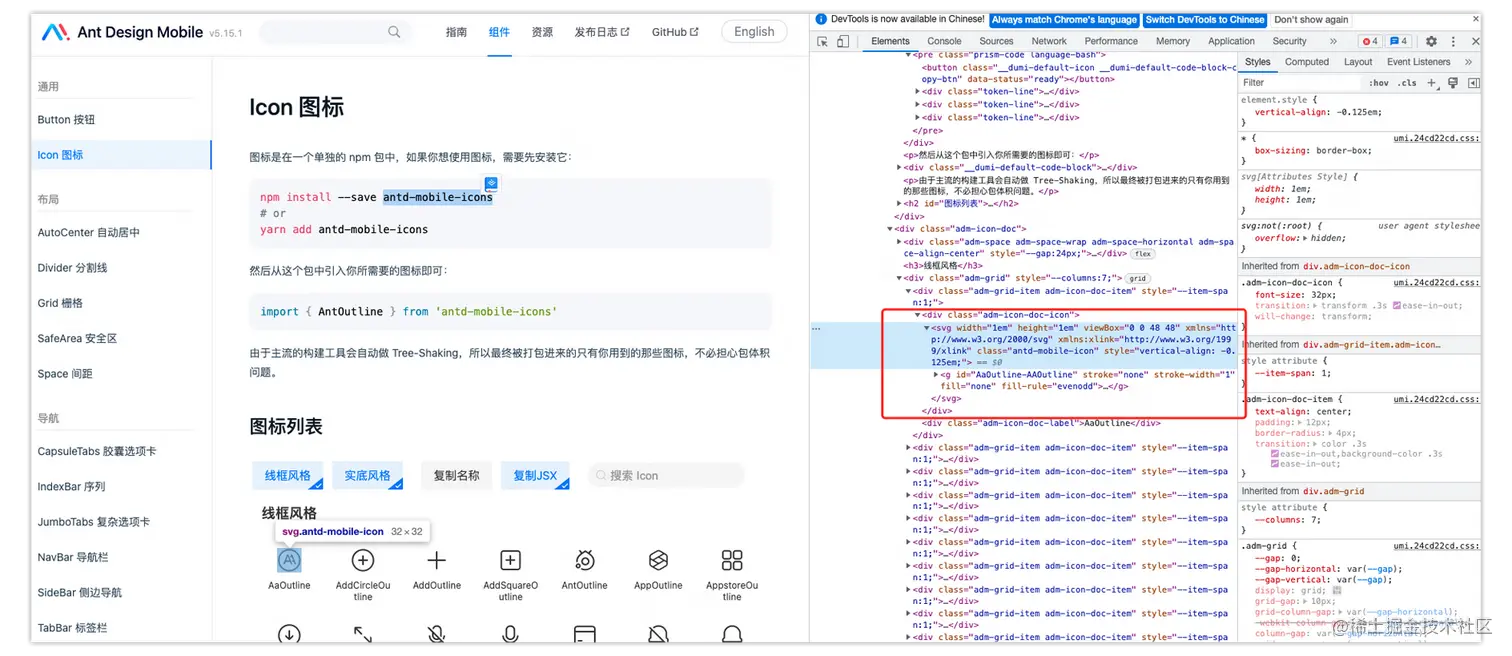Toggle the grid badge on the adm-grid element
Image resolution: width=1512 pixels, height=656 pixels.
click(x=1137, y=278)
